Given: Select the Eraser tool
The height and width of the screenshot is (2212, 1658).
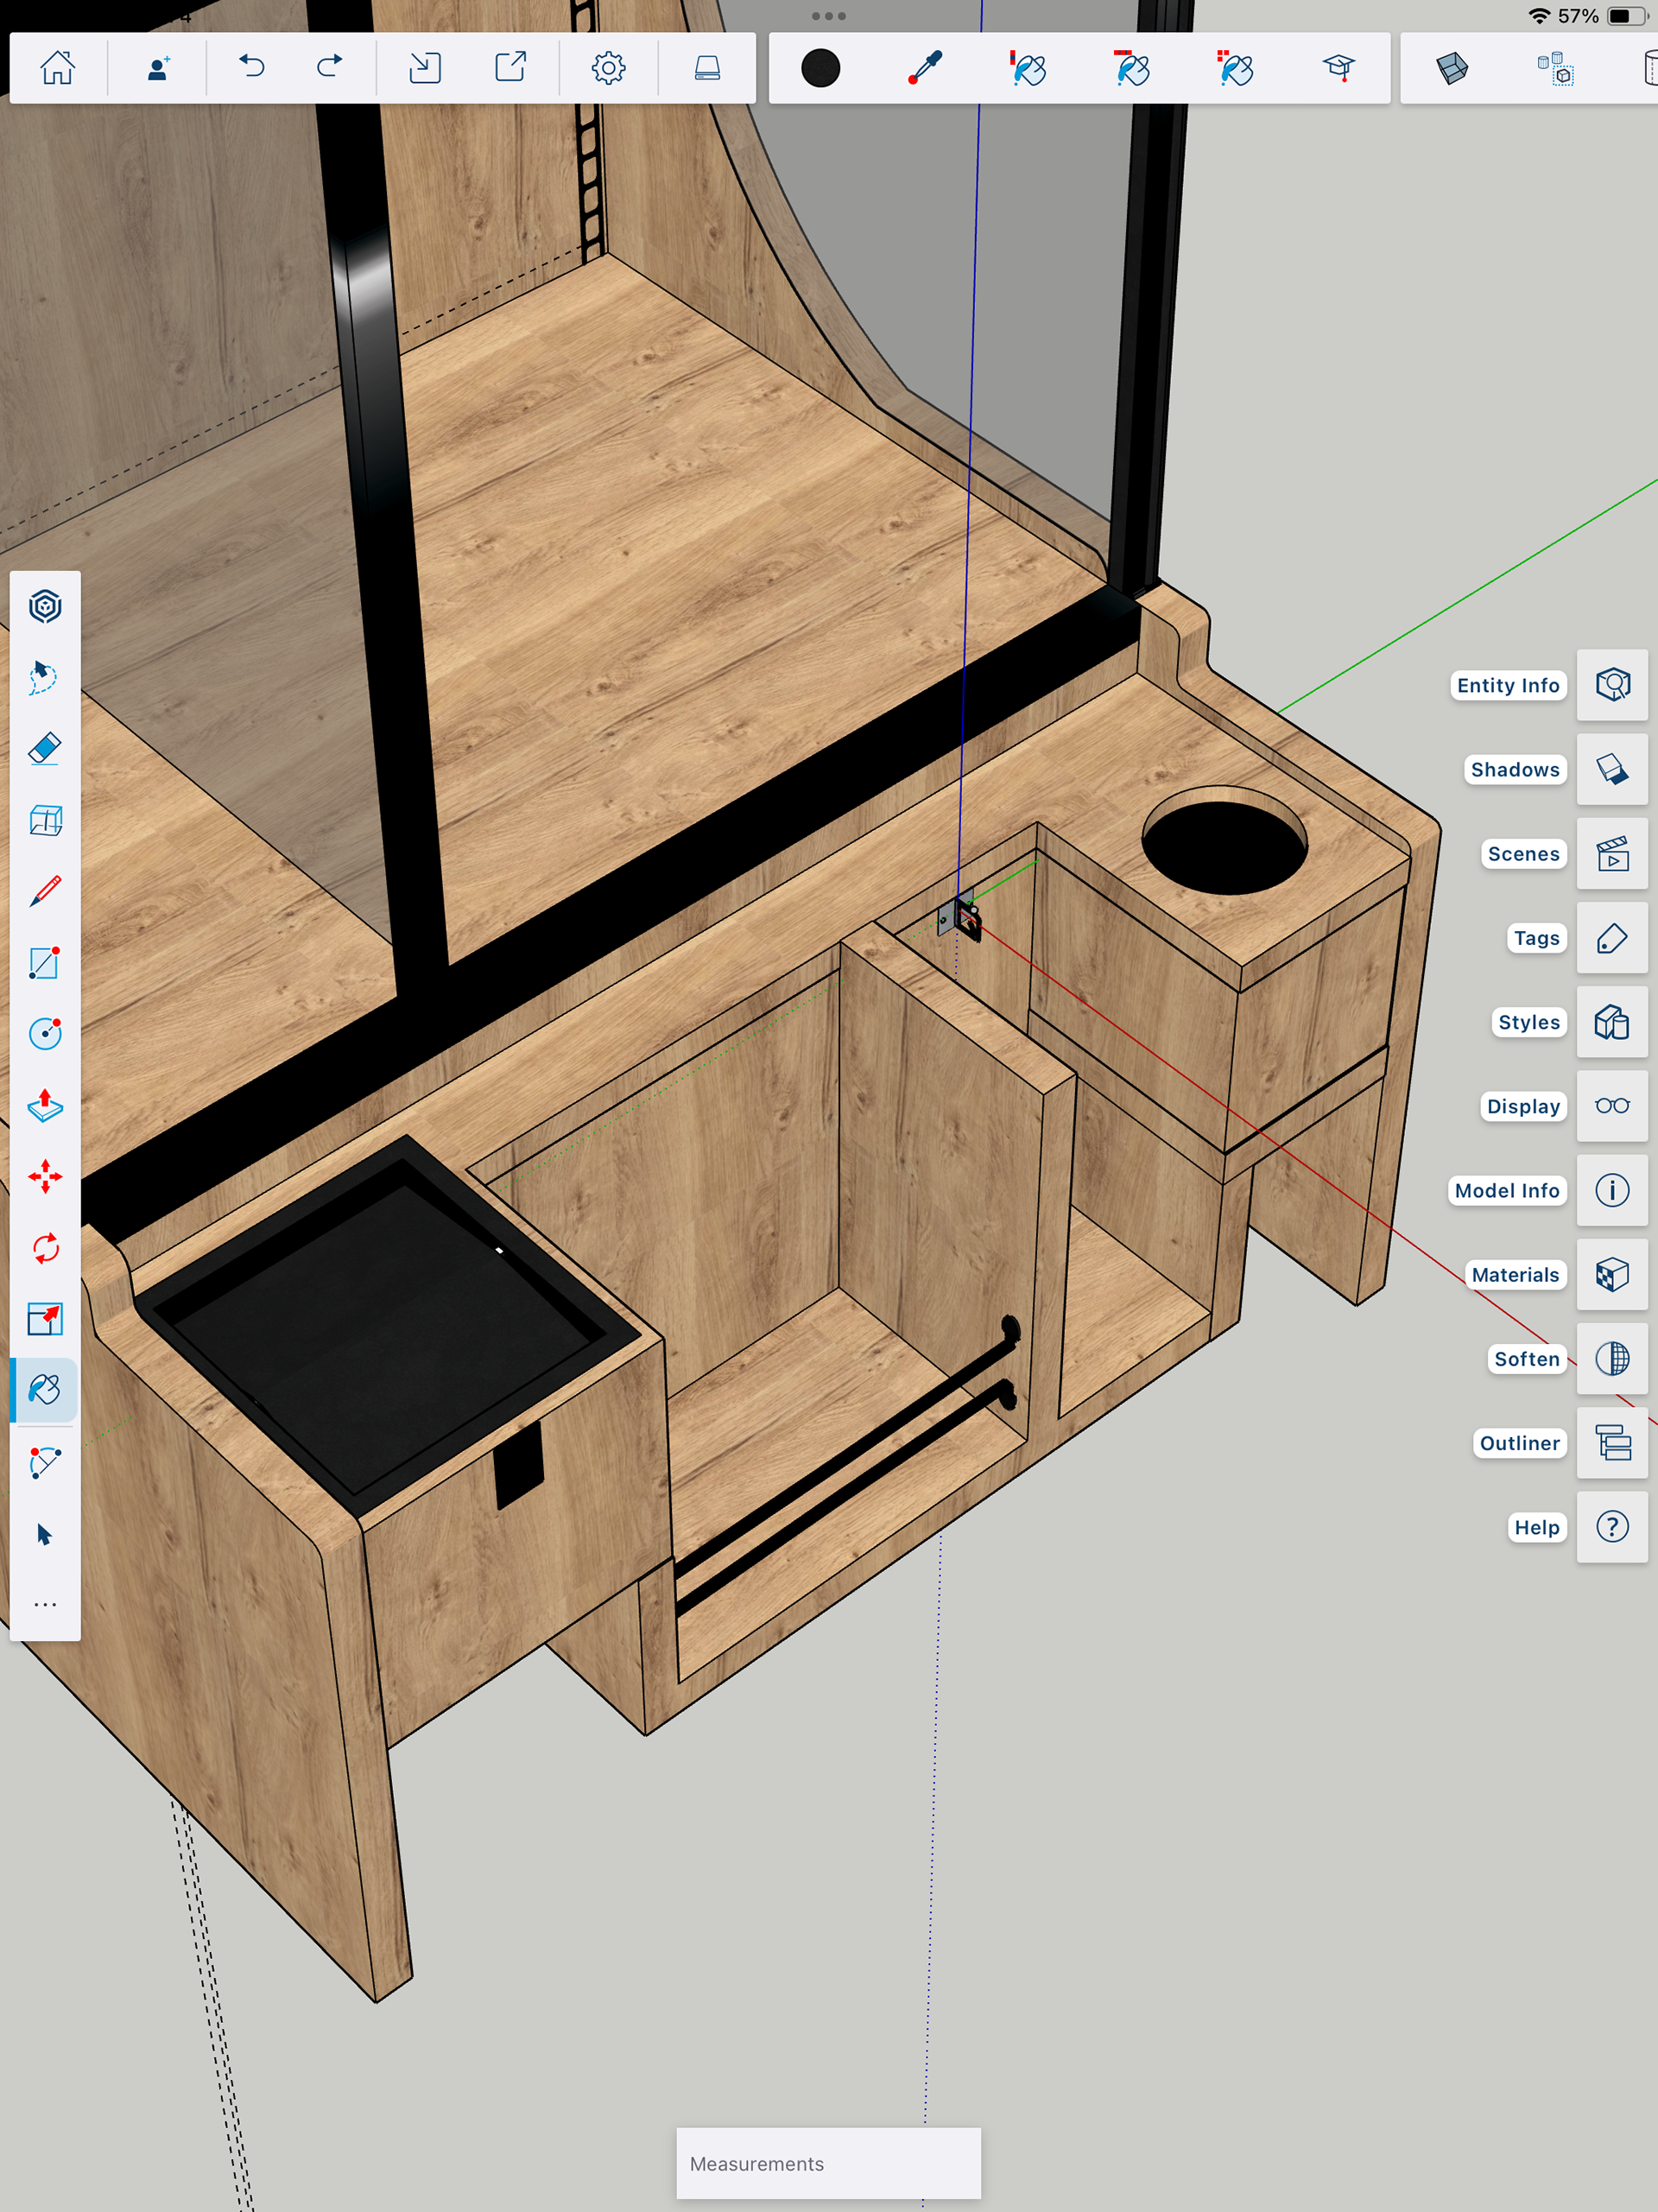Looking at the screenshot, I should coord(45,749).
